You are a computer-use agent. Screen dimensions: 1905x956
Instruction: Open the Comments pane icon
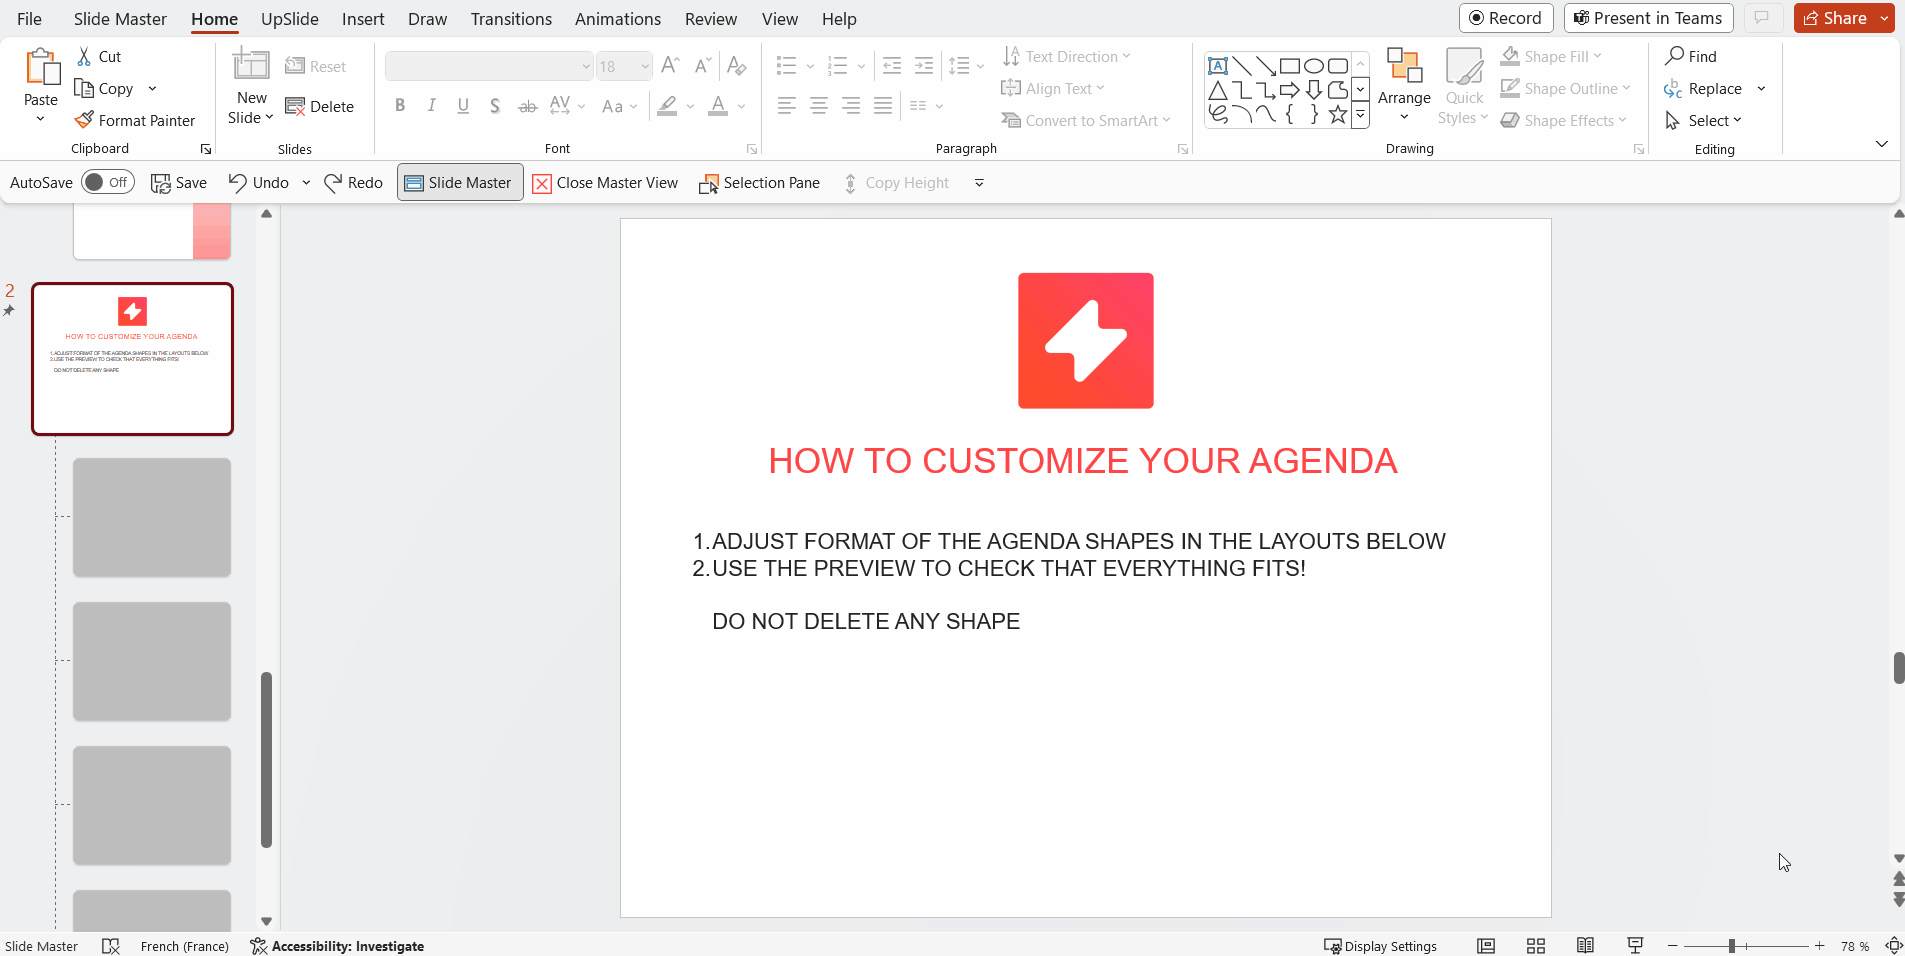pyautogui.click(x=1762, y=18)
